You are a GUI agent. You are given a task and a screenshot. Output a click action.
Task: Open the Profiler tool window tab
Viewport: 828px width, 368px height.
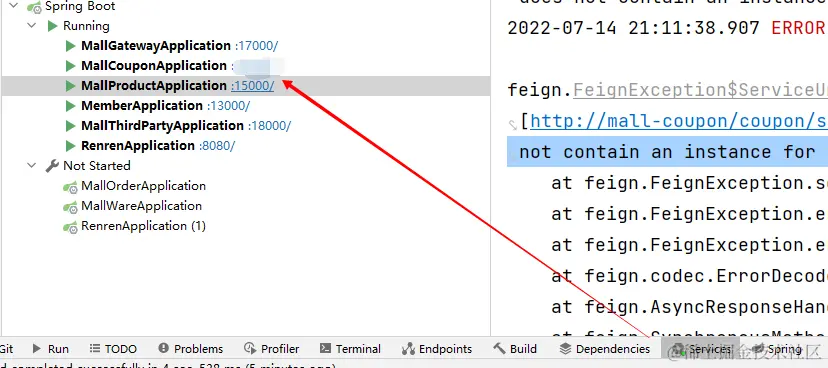[271, 349]
